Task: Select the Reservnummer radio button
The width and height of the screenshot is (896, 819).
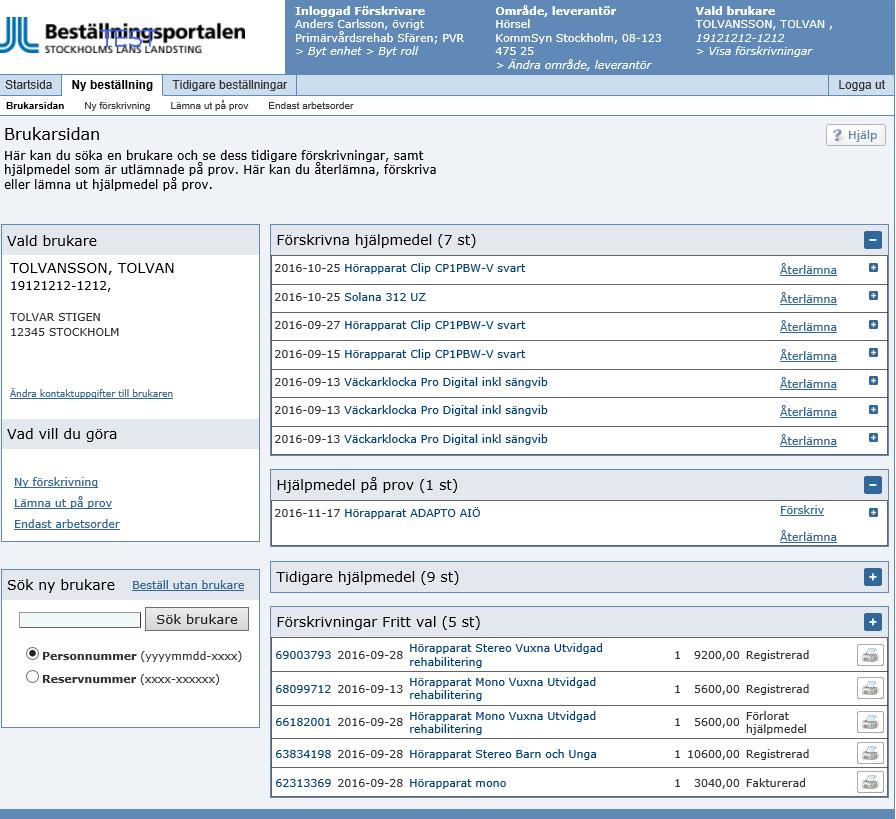Action: 33,677
